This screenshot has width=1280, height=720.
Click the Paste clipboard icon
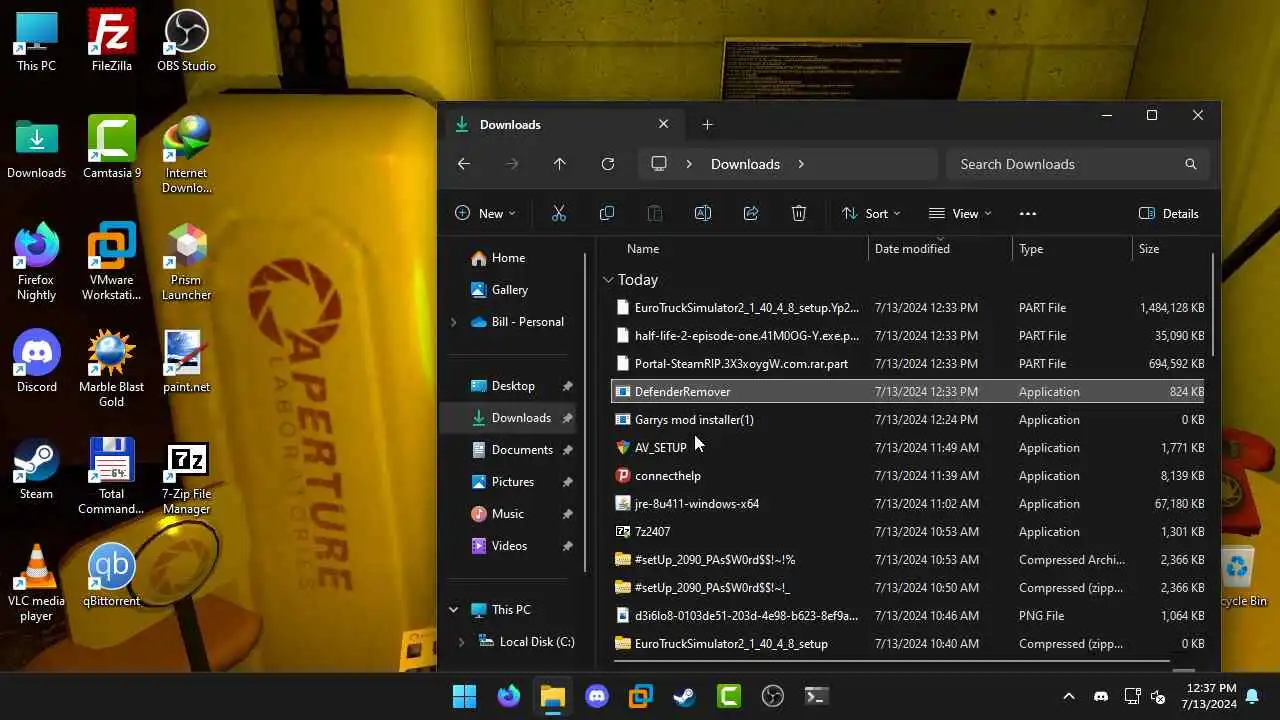tap(655, 213)
